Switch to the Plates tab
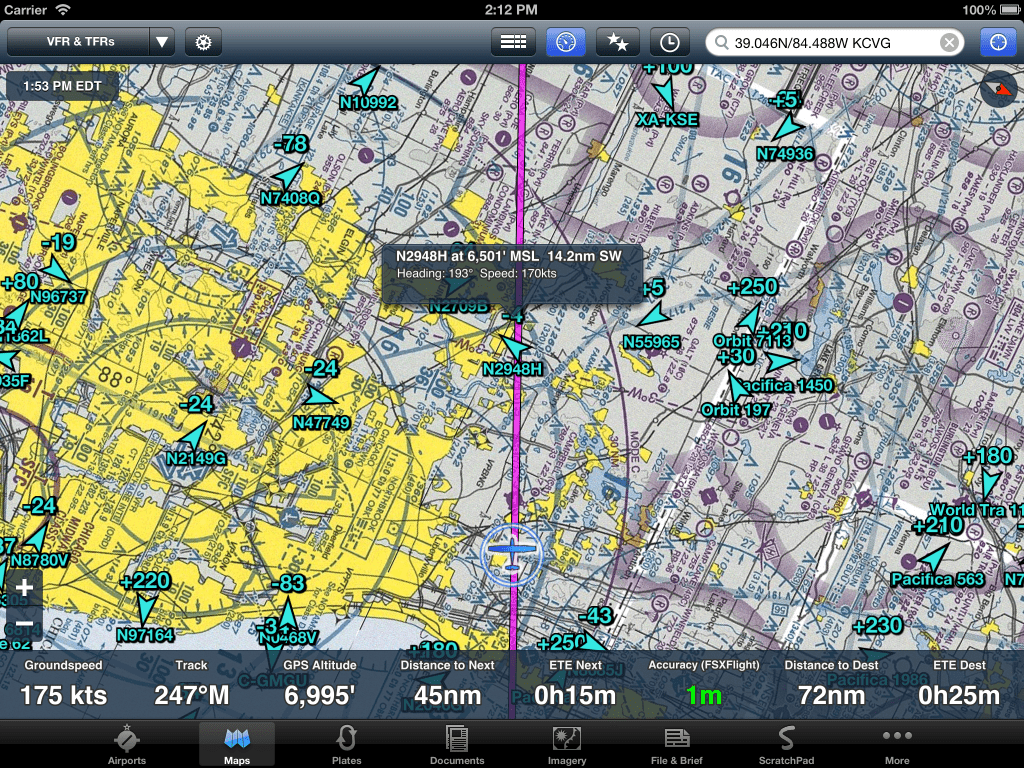The height and width of the screenshot is (768, 1024). click(x=346, y=744)
